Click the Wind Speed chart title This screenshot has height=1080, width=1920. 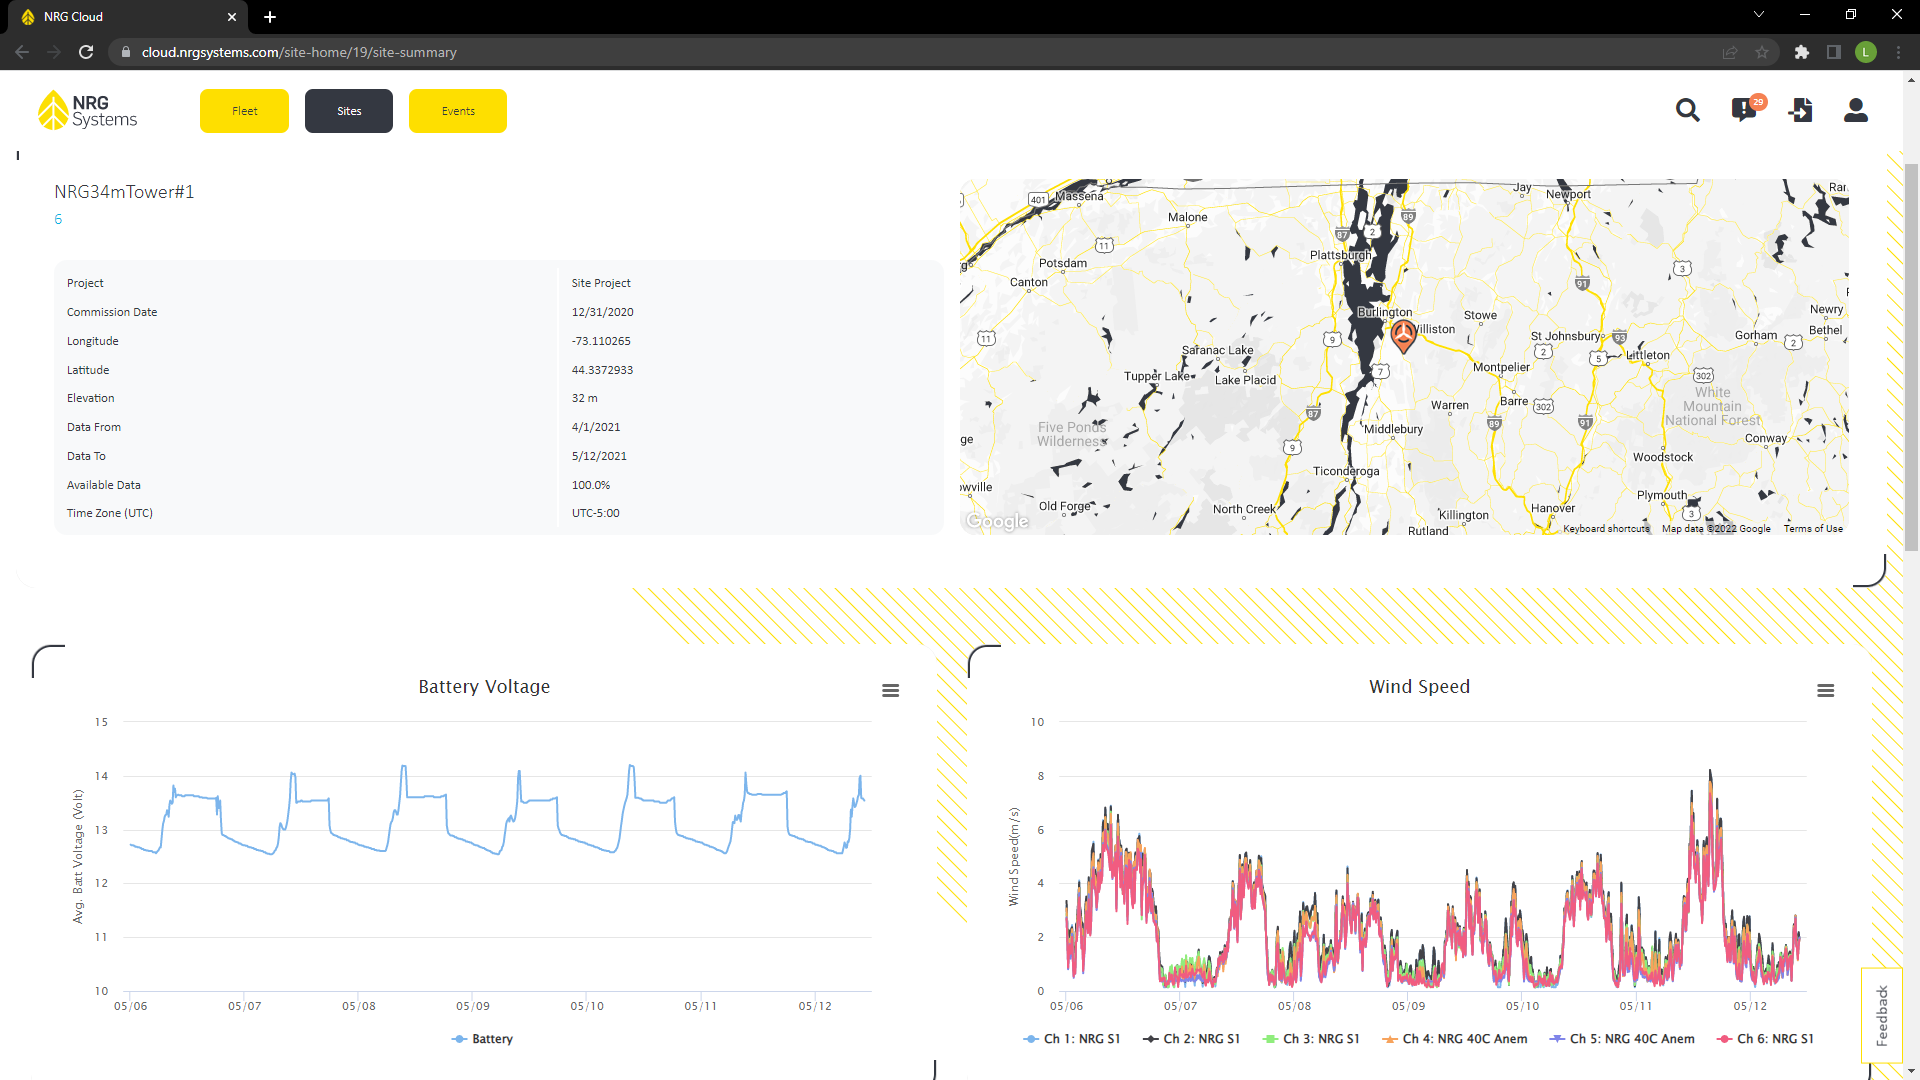(1419, 687)
